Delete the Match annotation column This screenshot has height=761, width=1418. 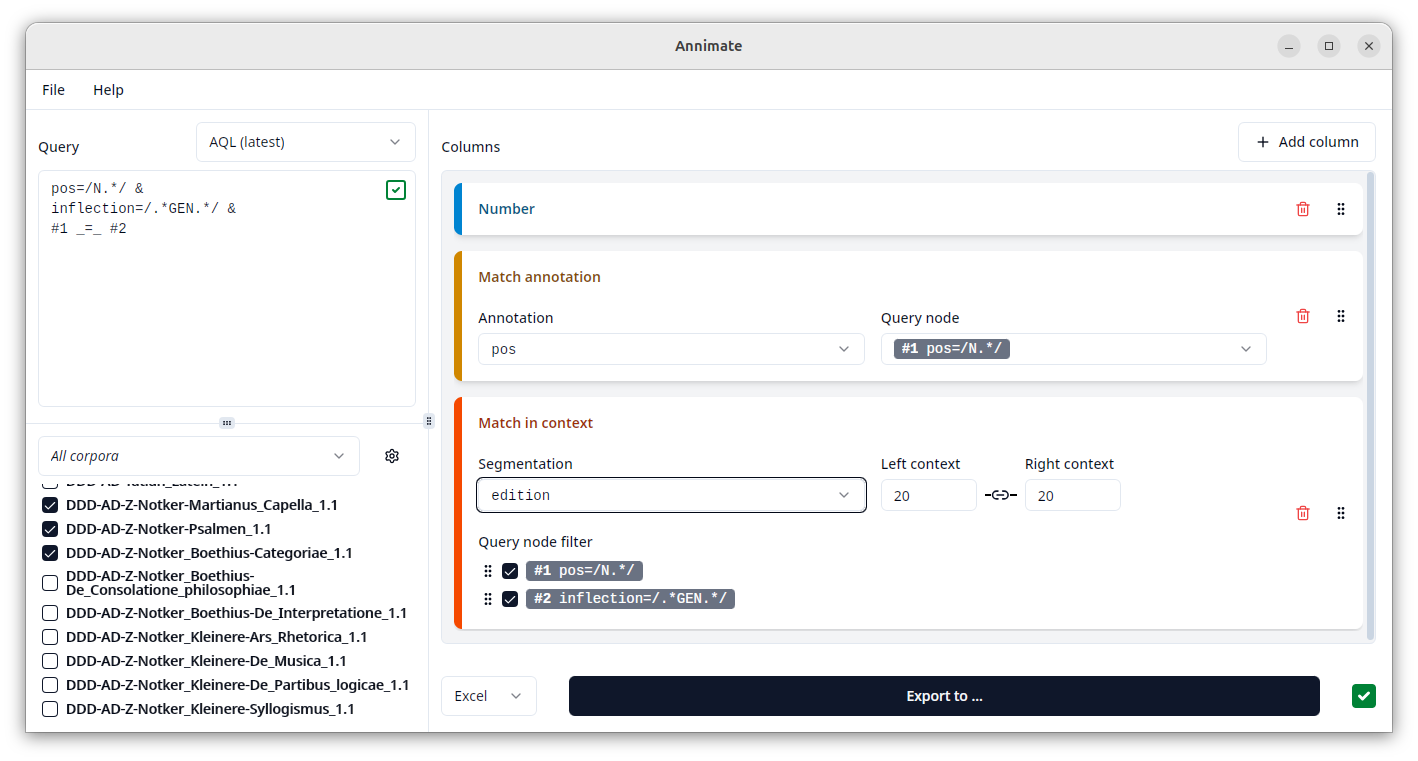[x=1303, y=316]
